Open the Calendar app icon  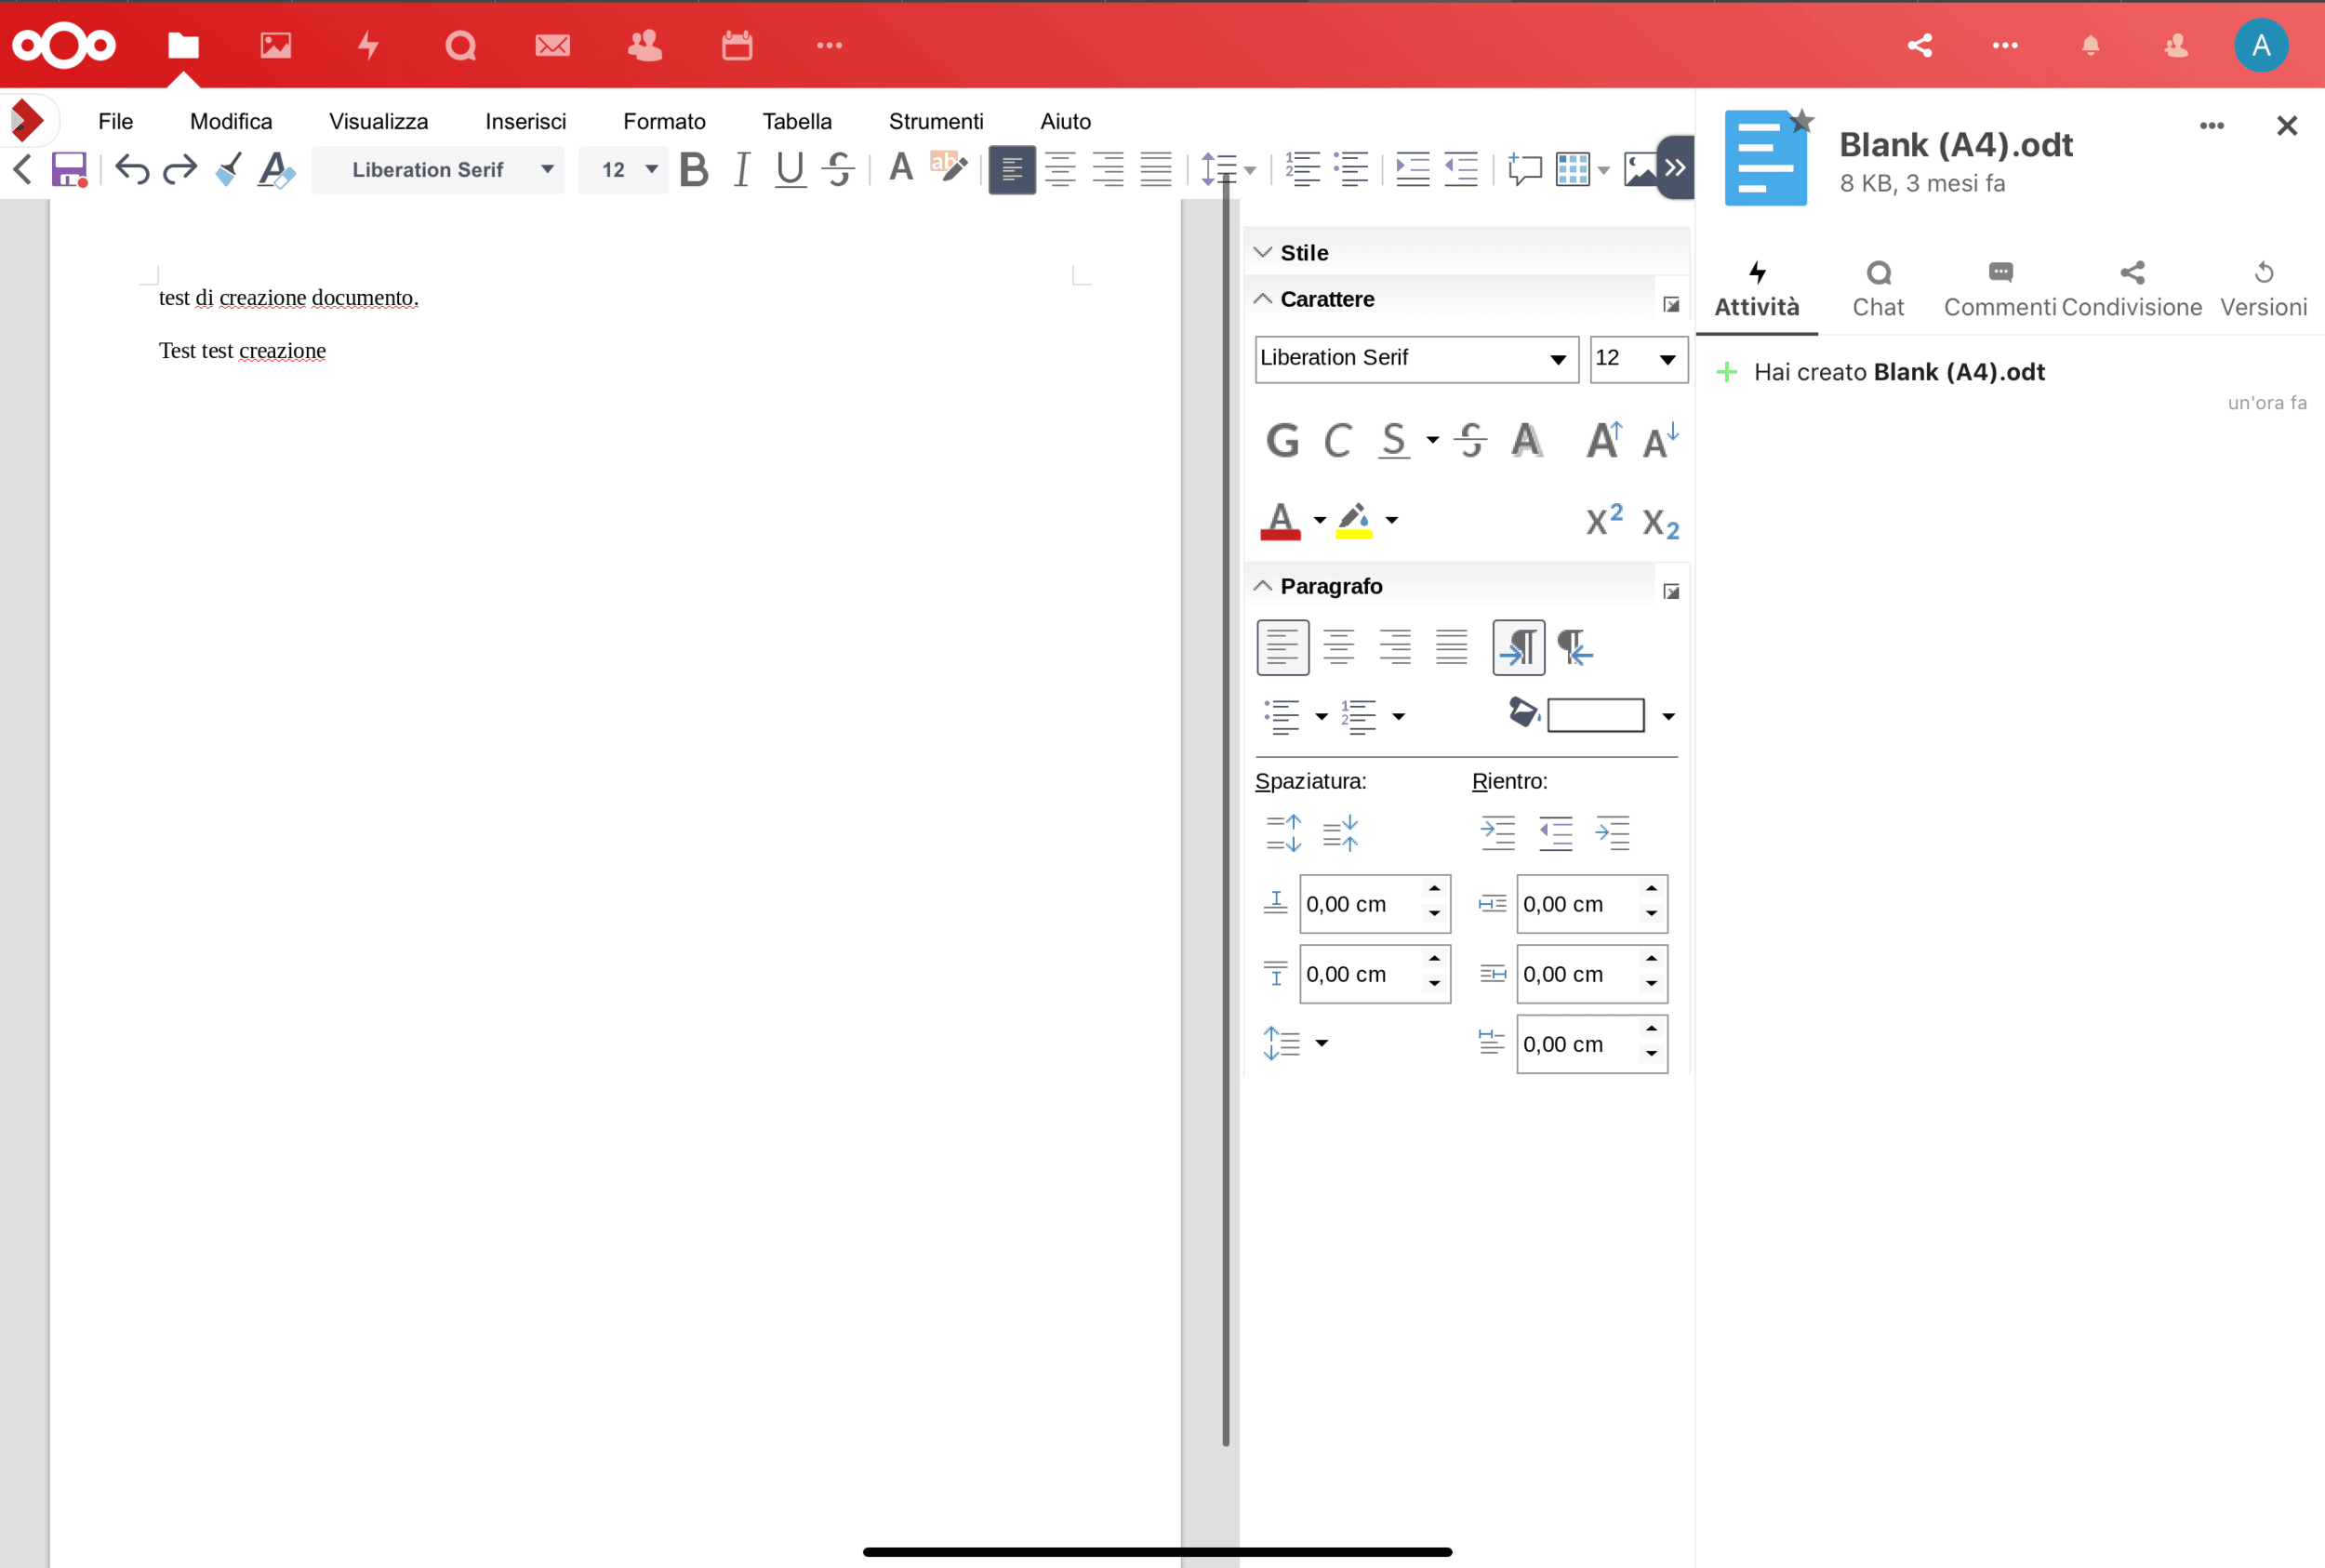(x=737, y=45)
